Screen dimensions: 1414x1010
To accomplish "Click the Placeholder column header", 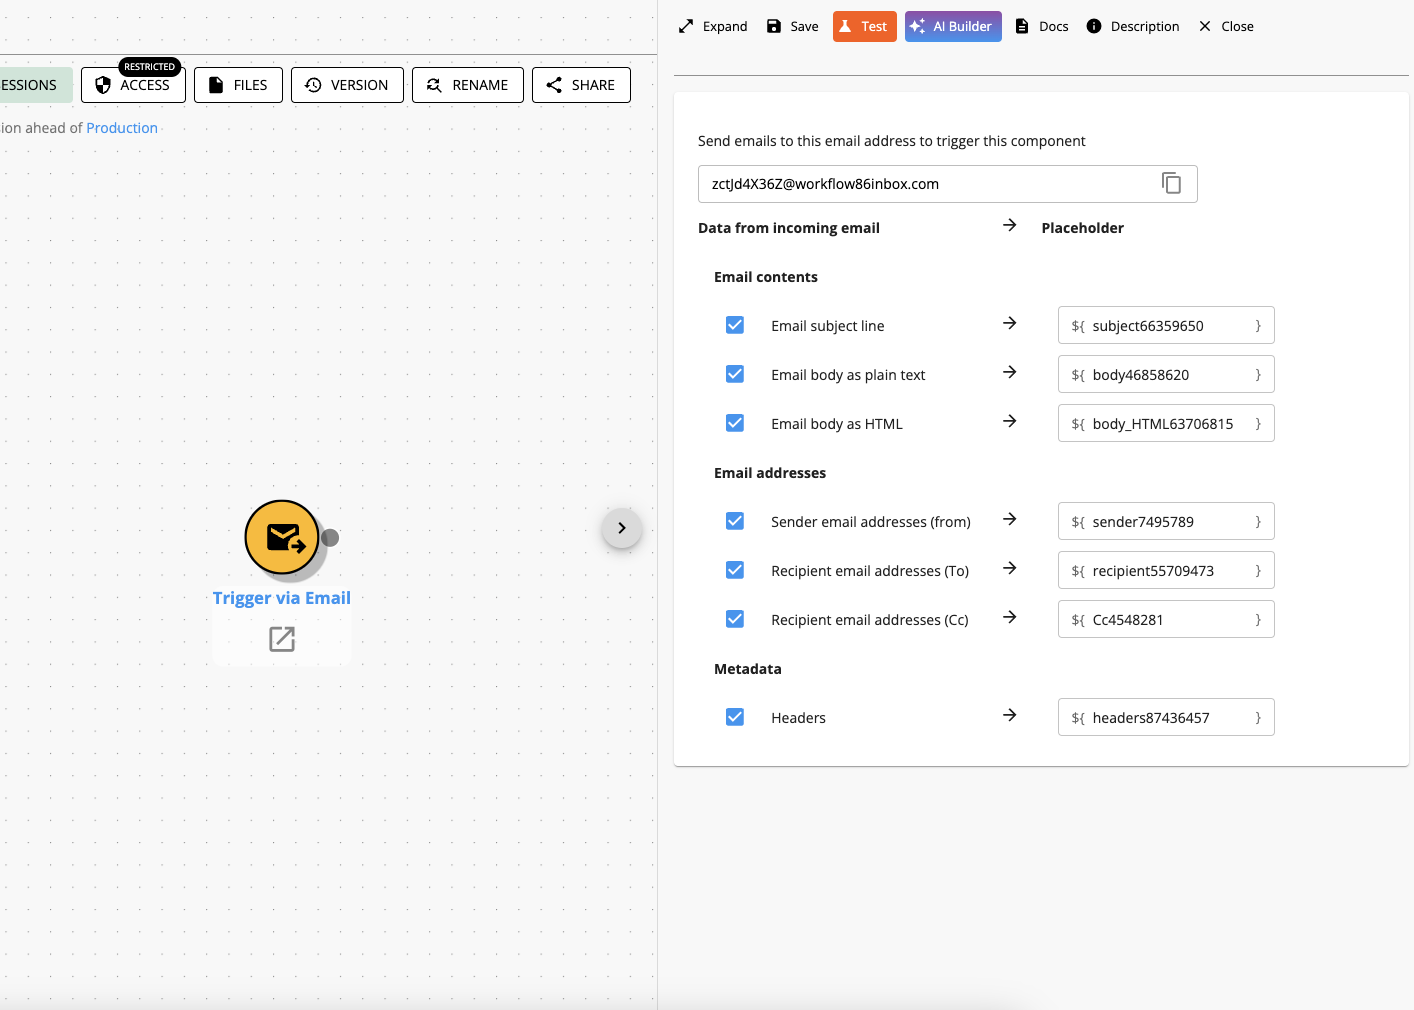I will tap(1083, 228).
